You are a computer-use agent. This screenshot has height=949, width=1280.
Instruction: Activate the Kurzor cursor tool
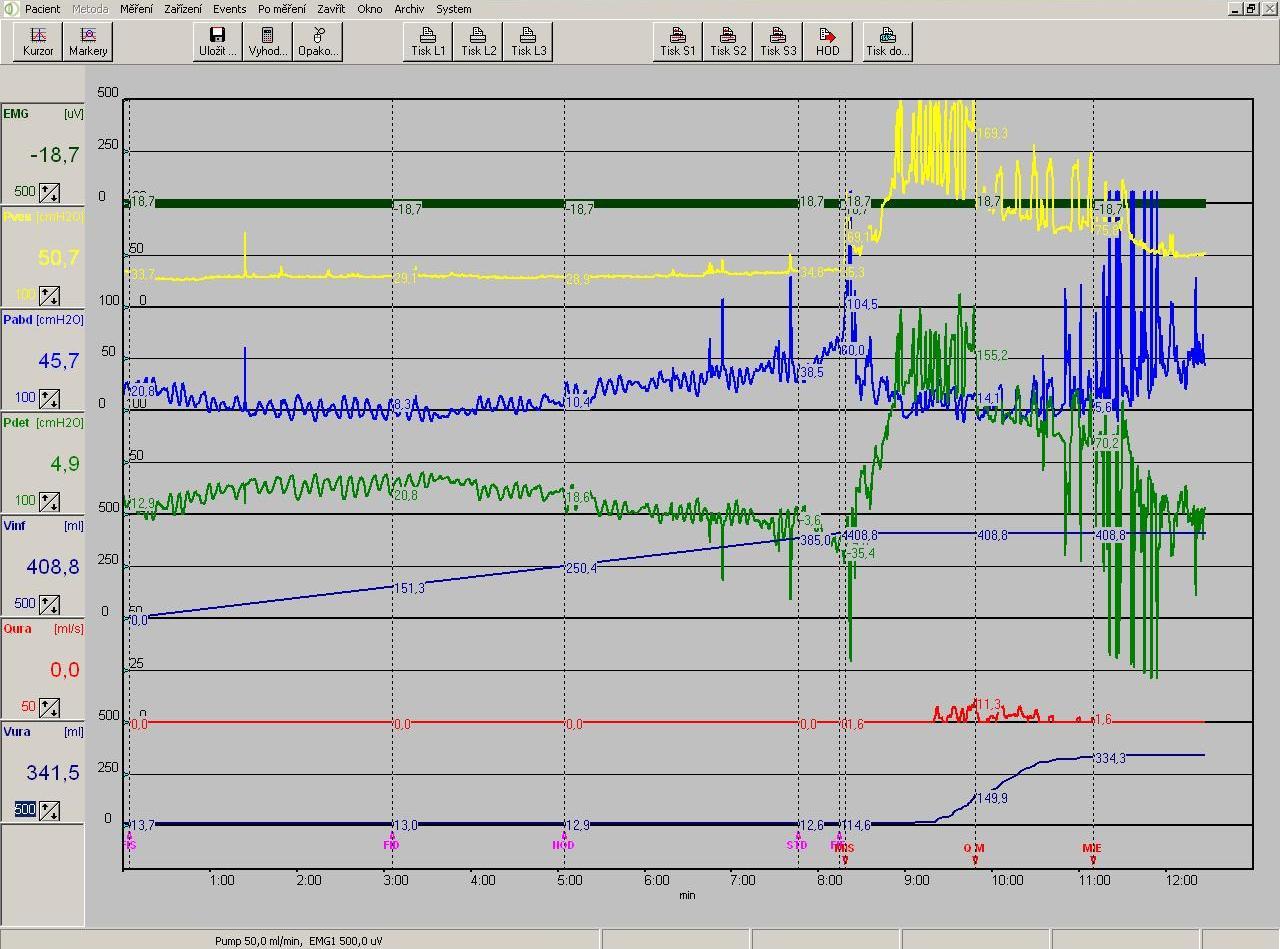click(38, 42)
